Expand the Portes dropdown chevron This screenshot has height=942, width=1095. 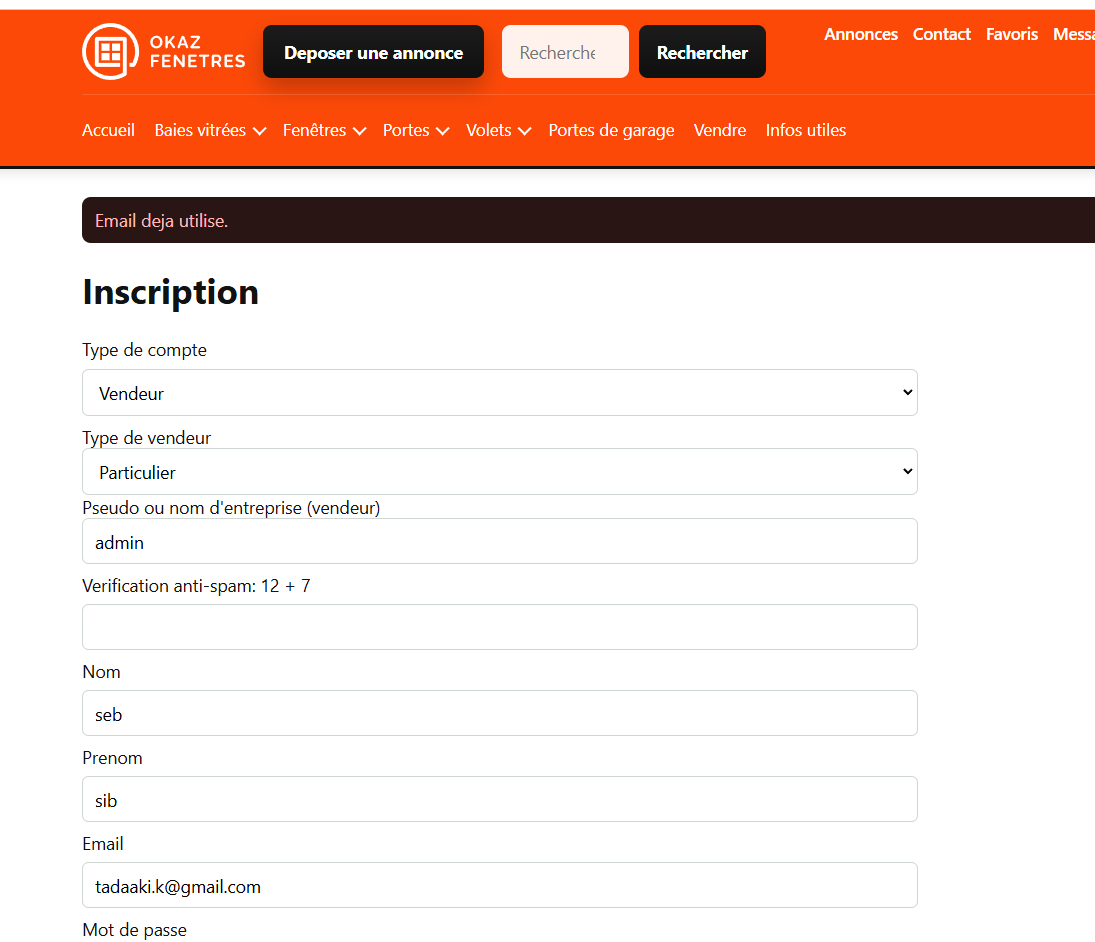pos(442,131)
